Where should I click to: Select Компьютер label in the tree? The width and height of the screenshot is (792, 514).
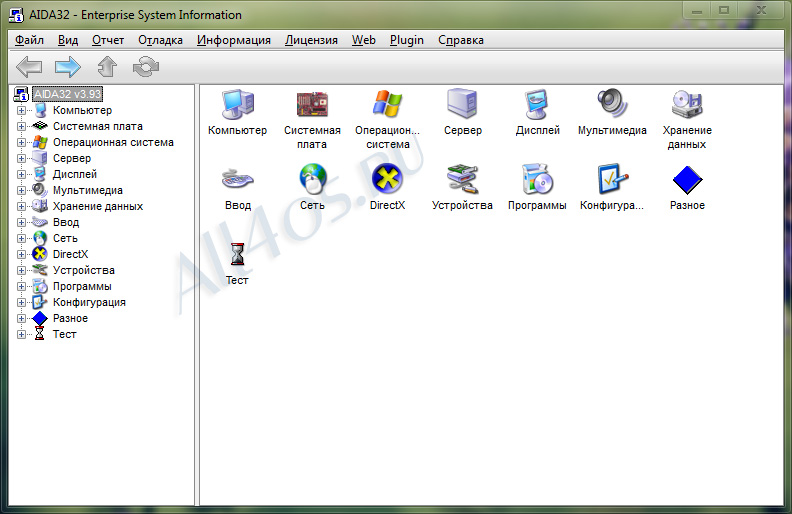click(x=82, y=110)
